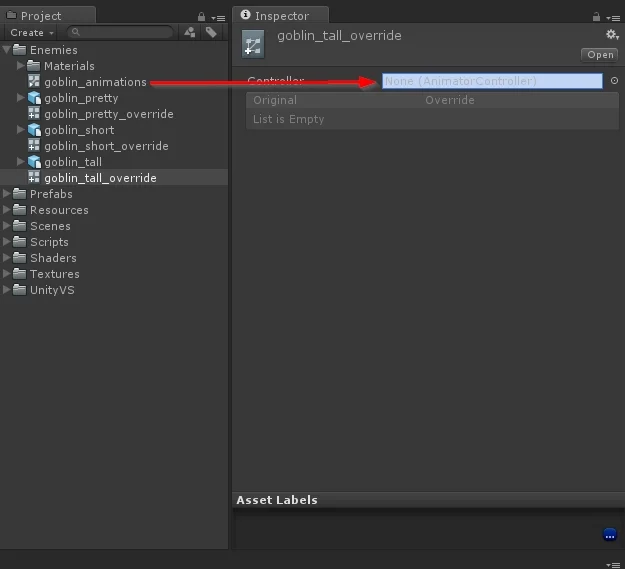
Task: Open the bottom-right panel options menu
Action: [x=613, y=565]
